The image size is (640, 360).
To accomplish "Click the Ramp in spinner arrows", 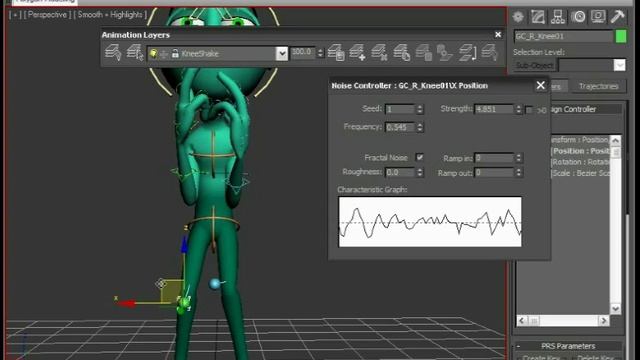I will tap(518, 158).
